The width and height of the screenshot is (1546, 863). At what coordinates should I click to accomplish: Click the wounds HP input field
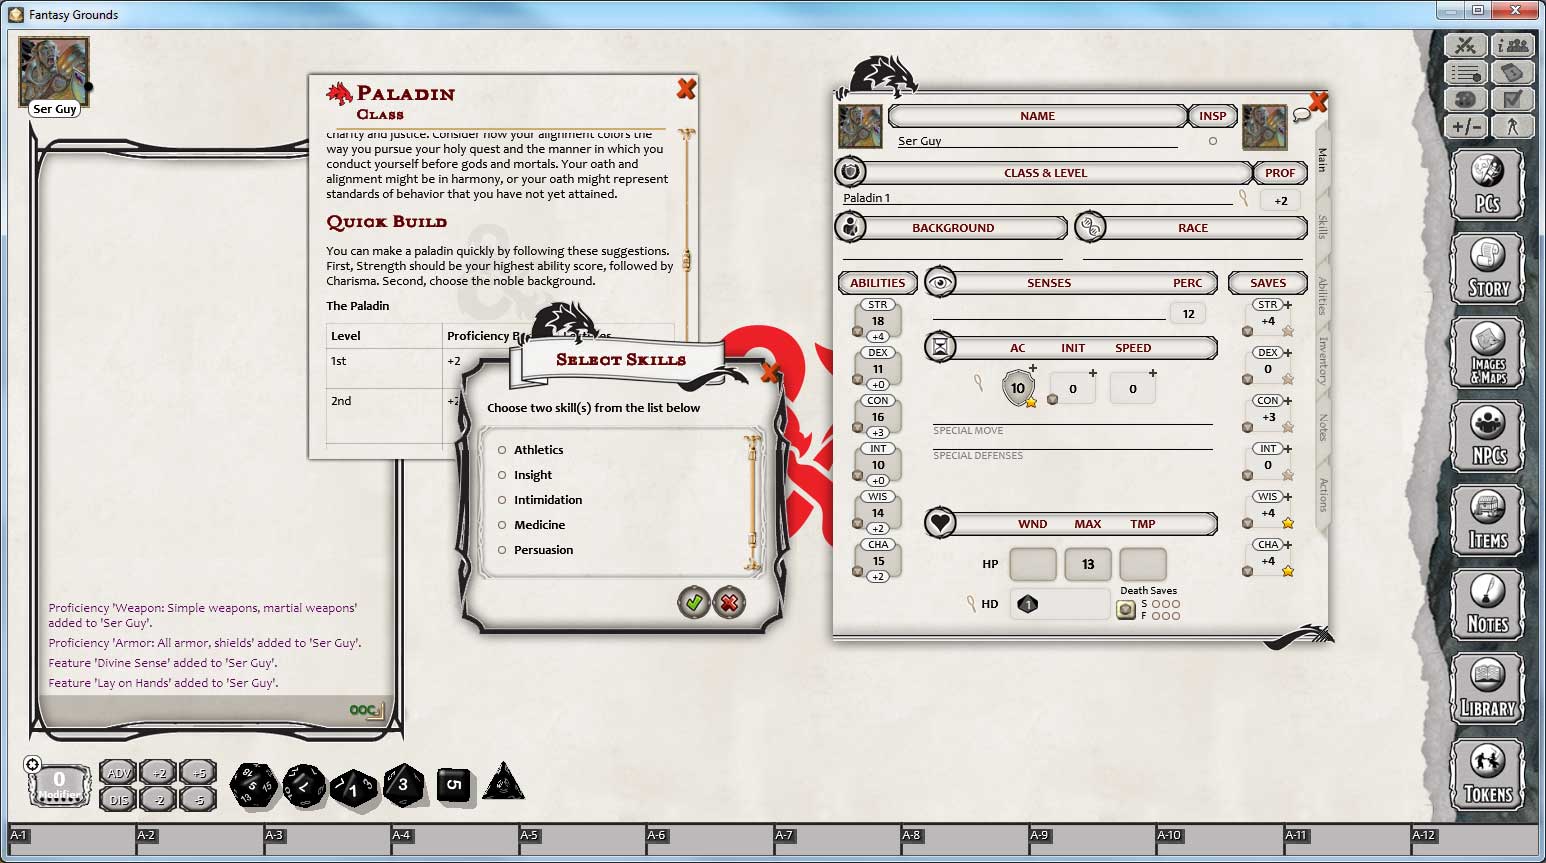tap(1032, 564)
